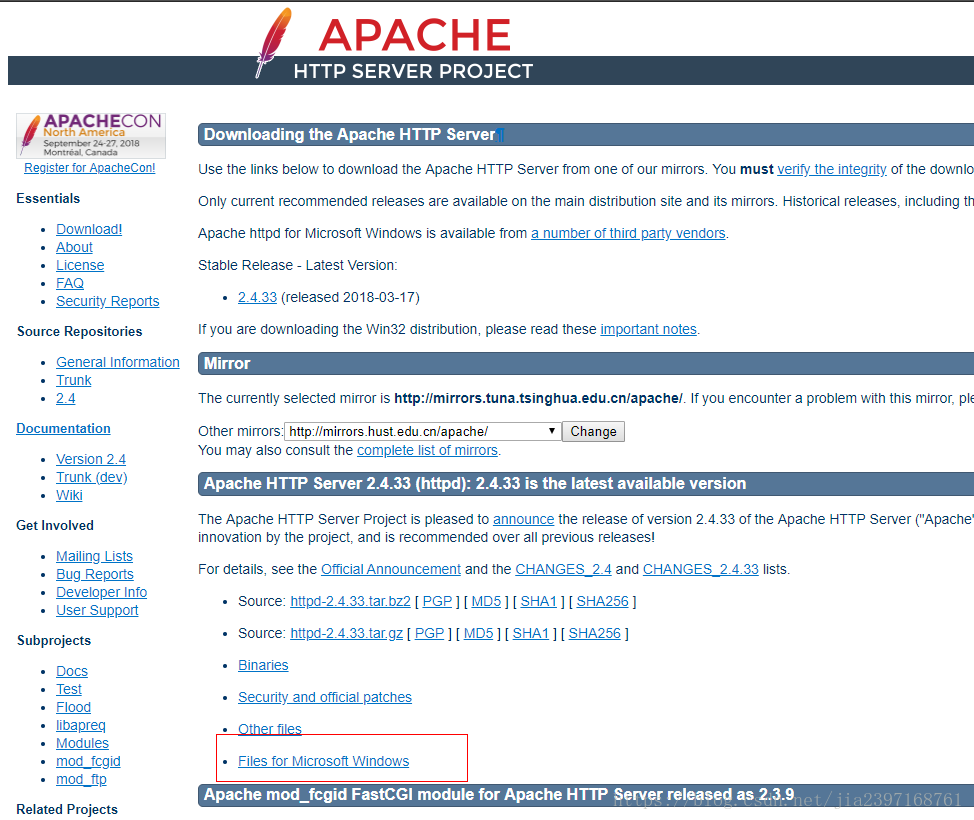Image resolution: width=974 pixels, height=820 pixels.
Task: Open the Download! sidebar link
Action: pos(89,229)
